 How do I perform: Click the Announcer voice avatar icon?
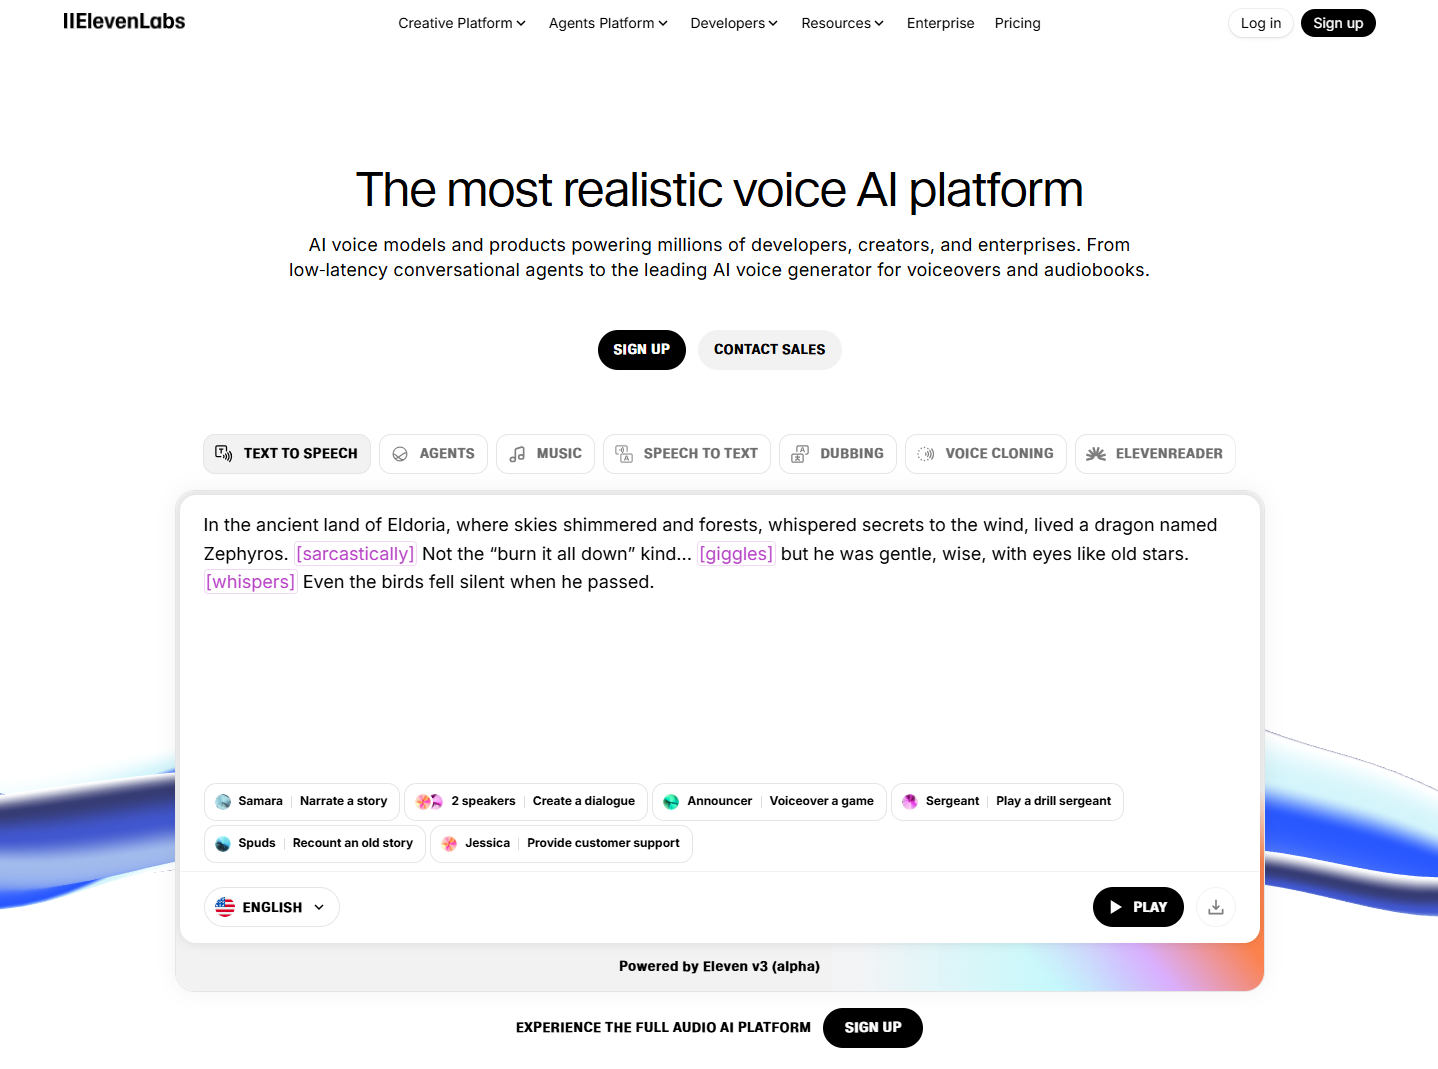pyautogui.click(x=671, y=802)
